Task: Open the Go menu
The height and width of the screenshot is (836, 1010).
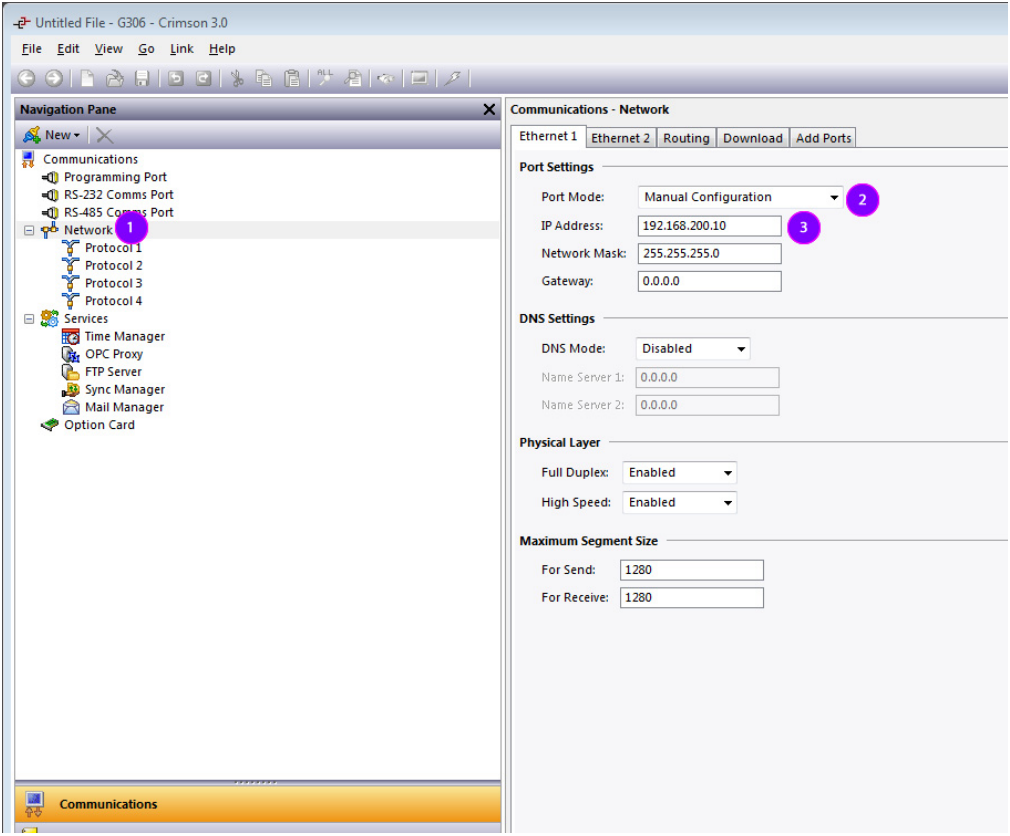Action: click(x=146, y=49)
